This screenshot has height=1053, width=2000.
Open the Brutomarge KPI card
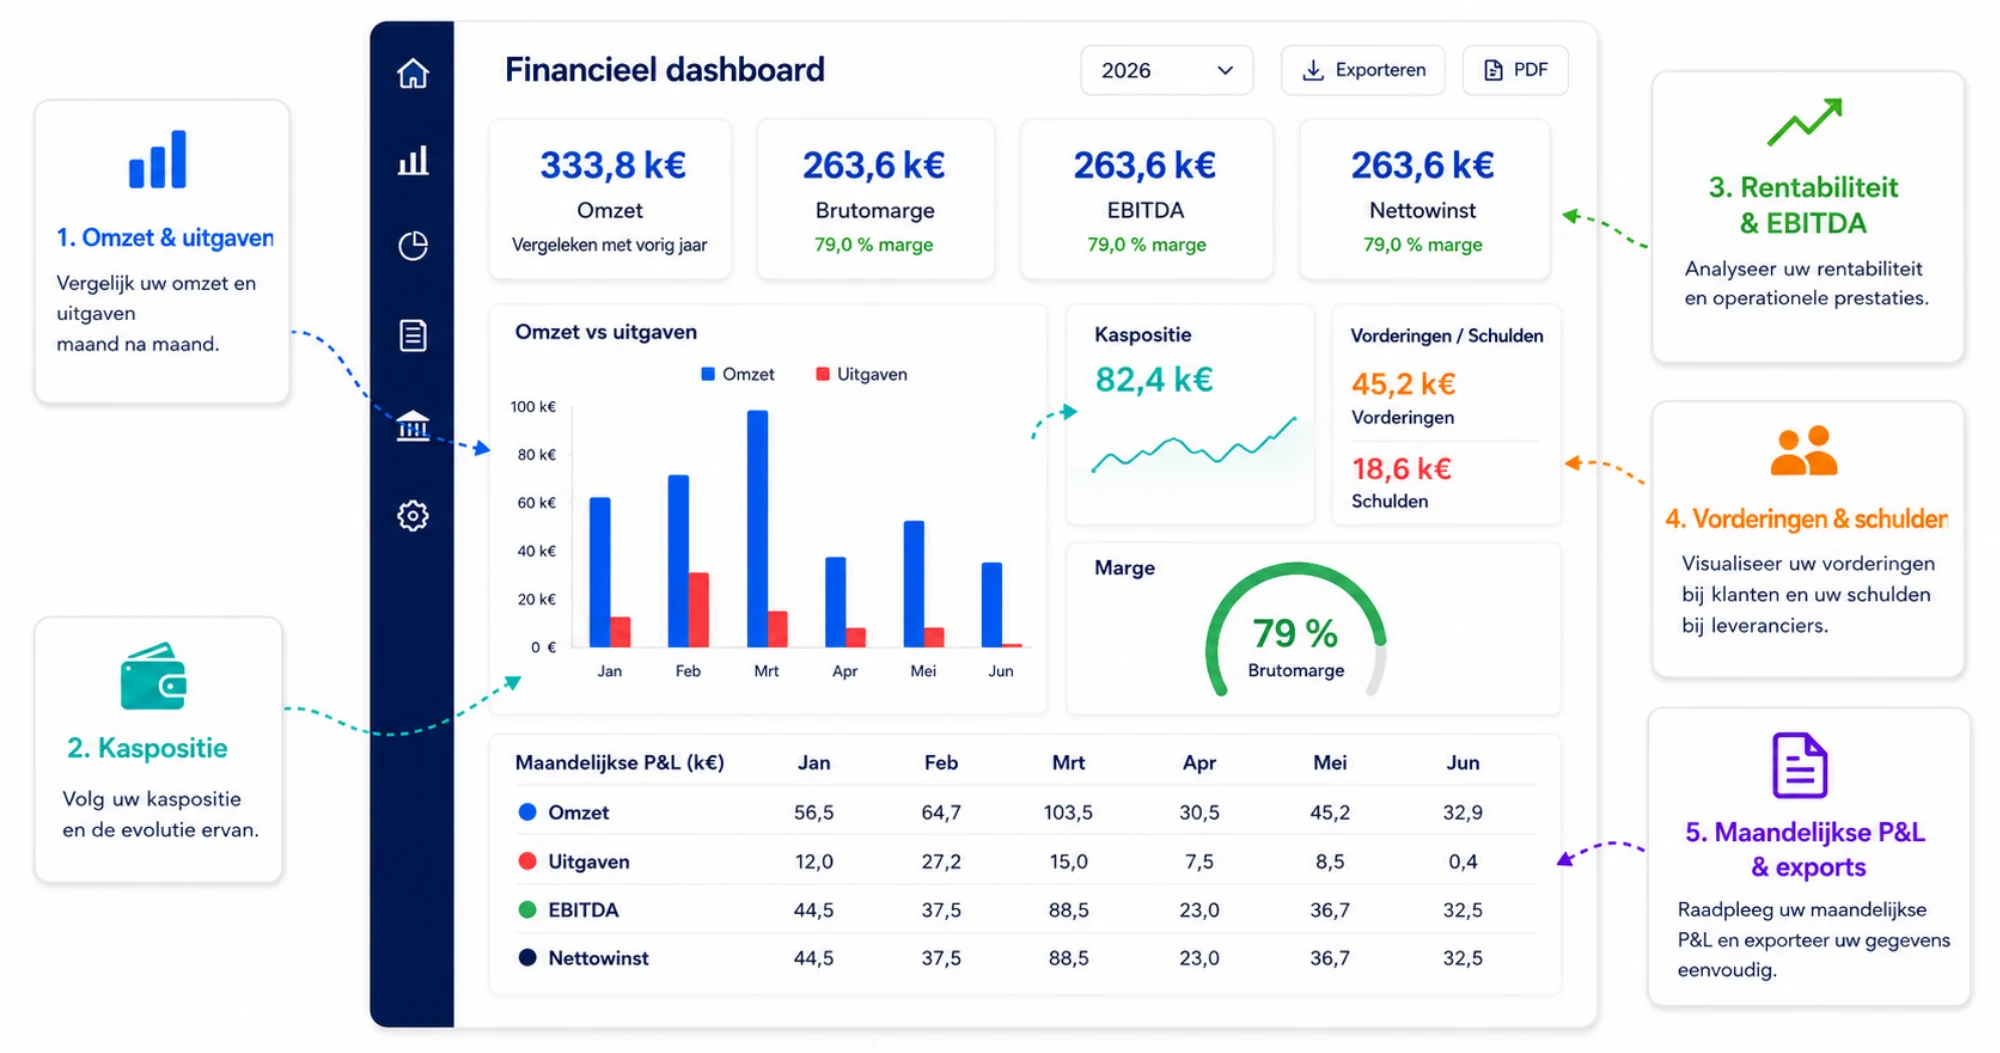(875, 199)
